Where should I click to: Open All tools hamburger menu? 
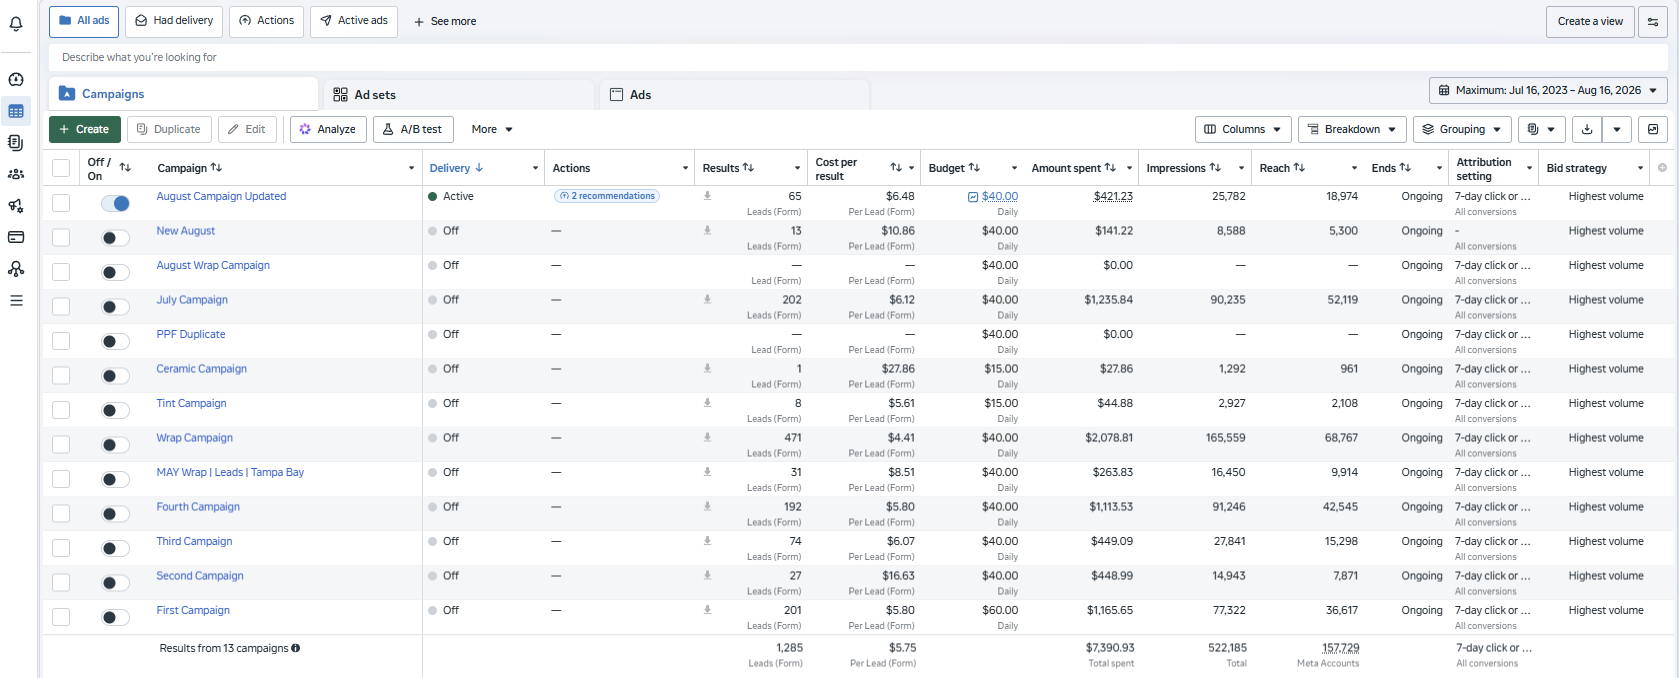16,300
